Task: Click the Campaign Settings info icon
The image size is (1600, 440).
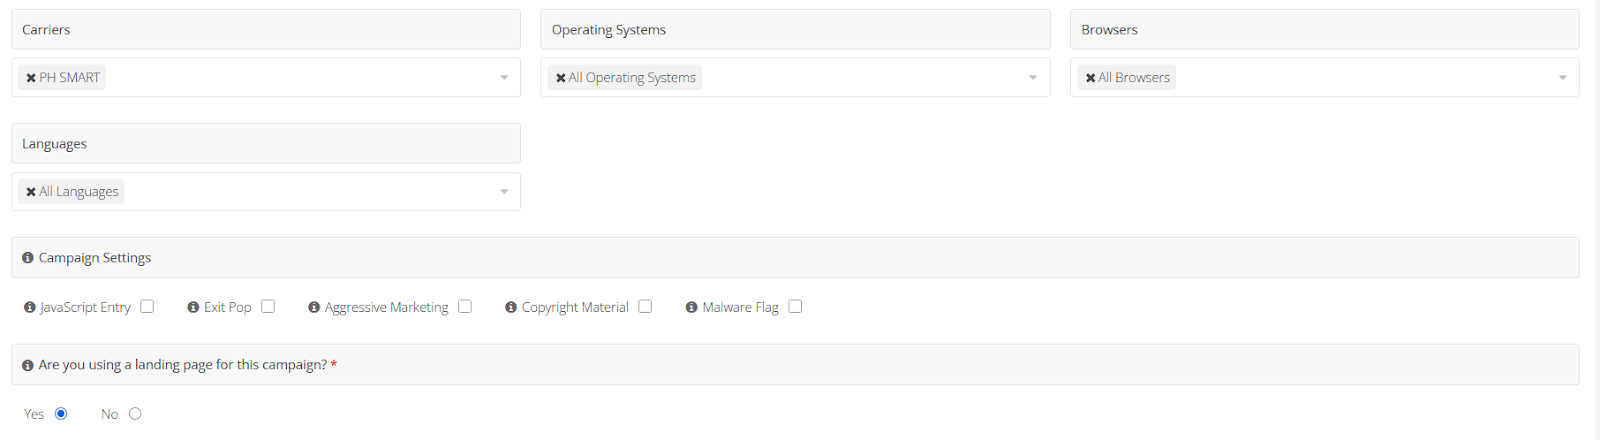Action: tap(28, 258)
